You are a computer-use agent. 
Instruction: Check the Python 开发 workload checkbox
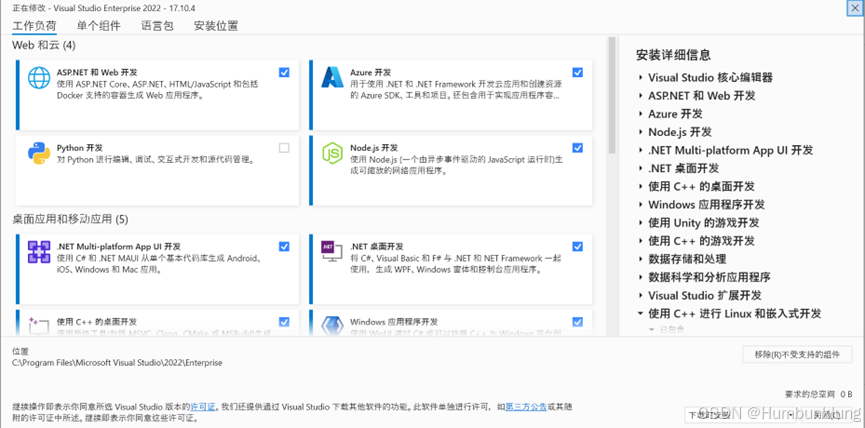pos(284,148)
